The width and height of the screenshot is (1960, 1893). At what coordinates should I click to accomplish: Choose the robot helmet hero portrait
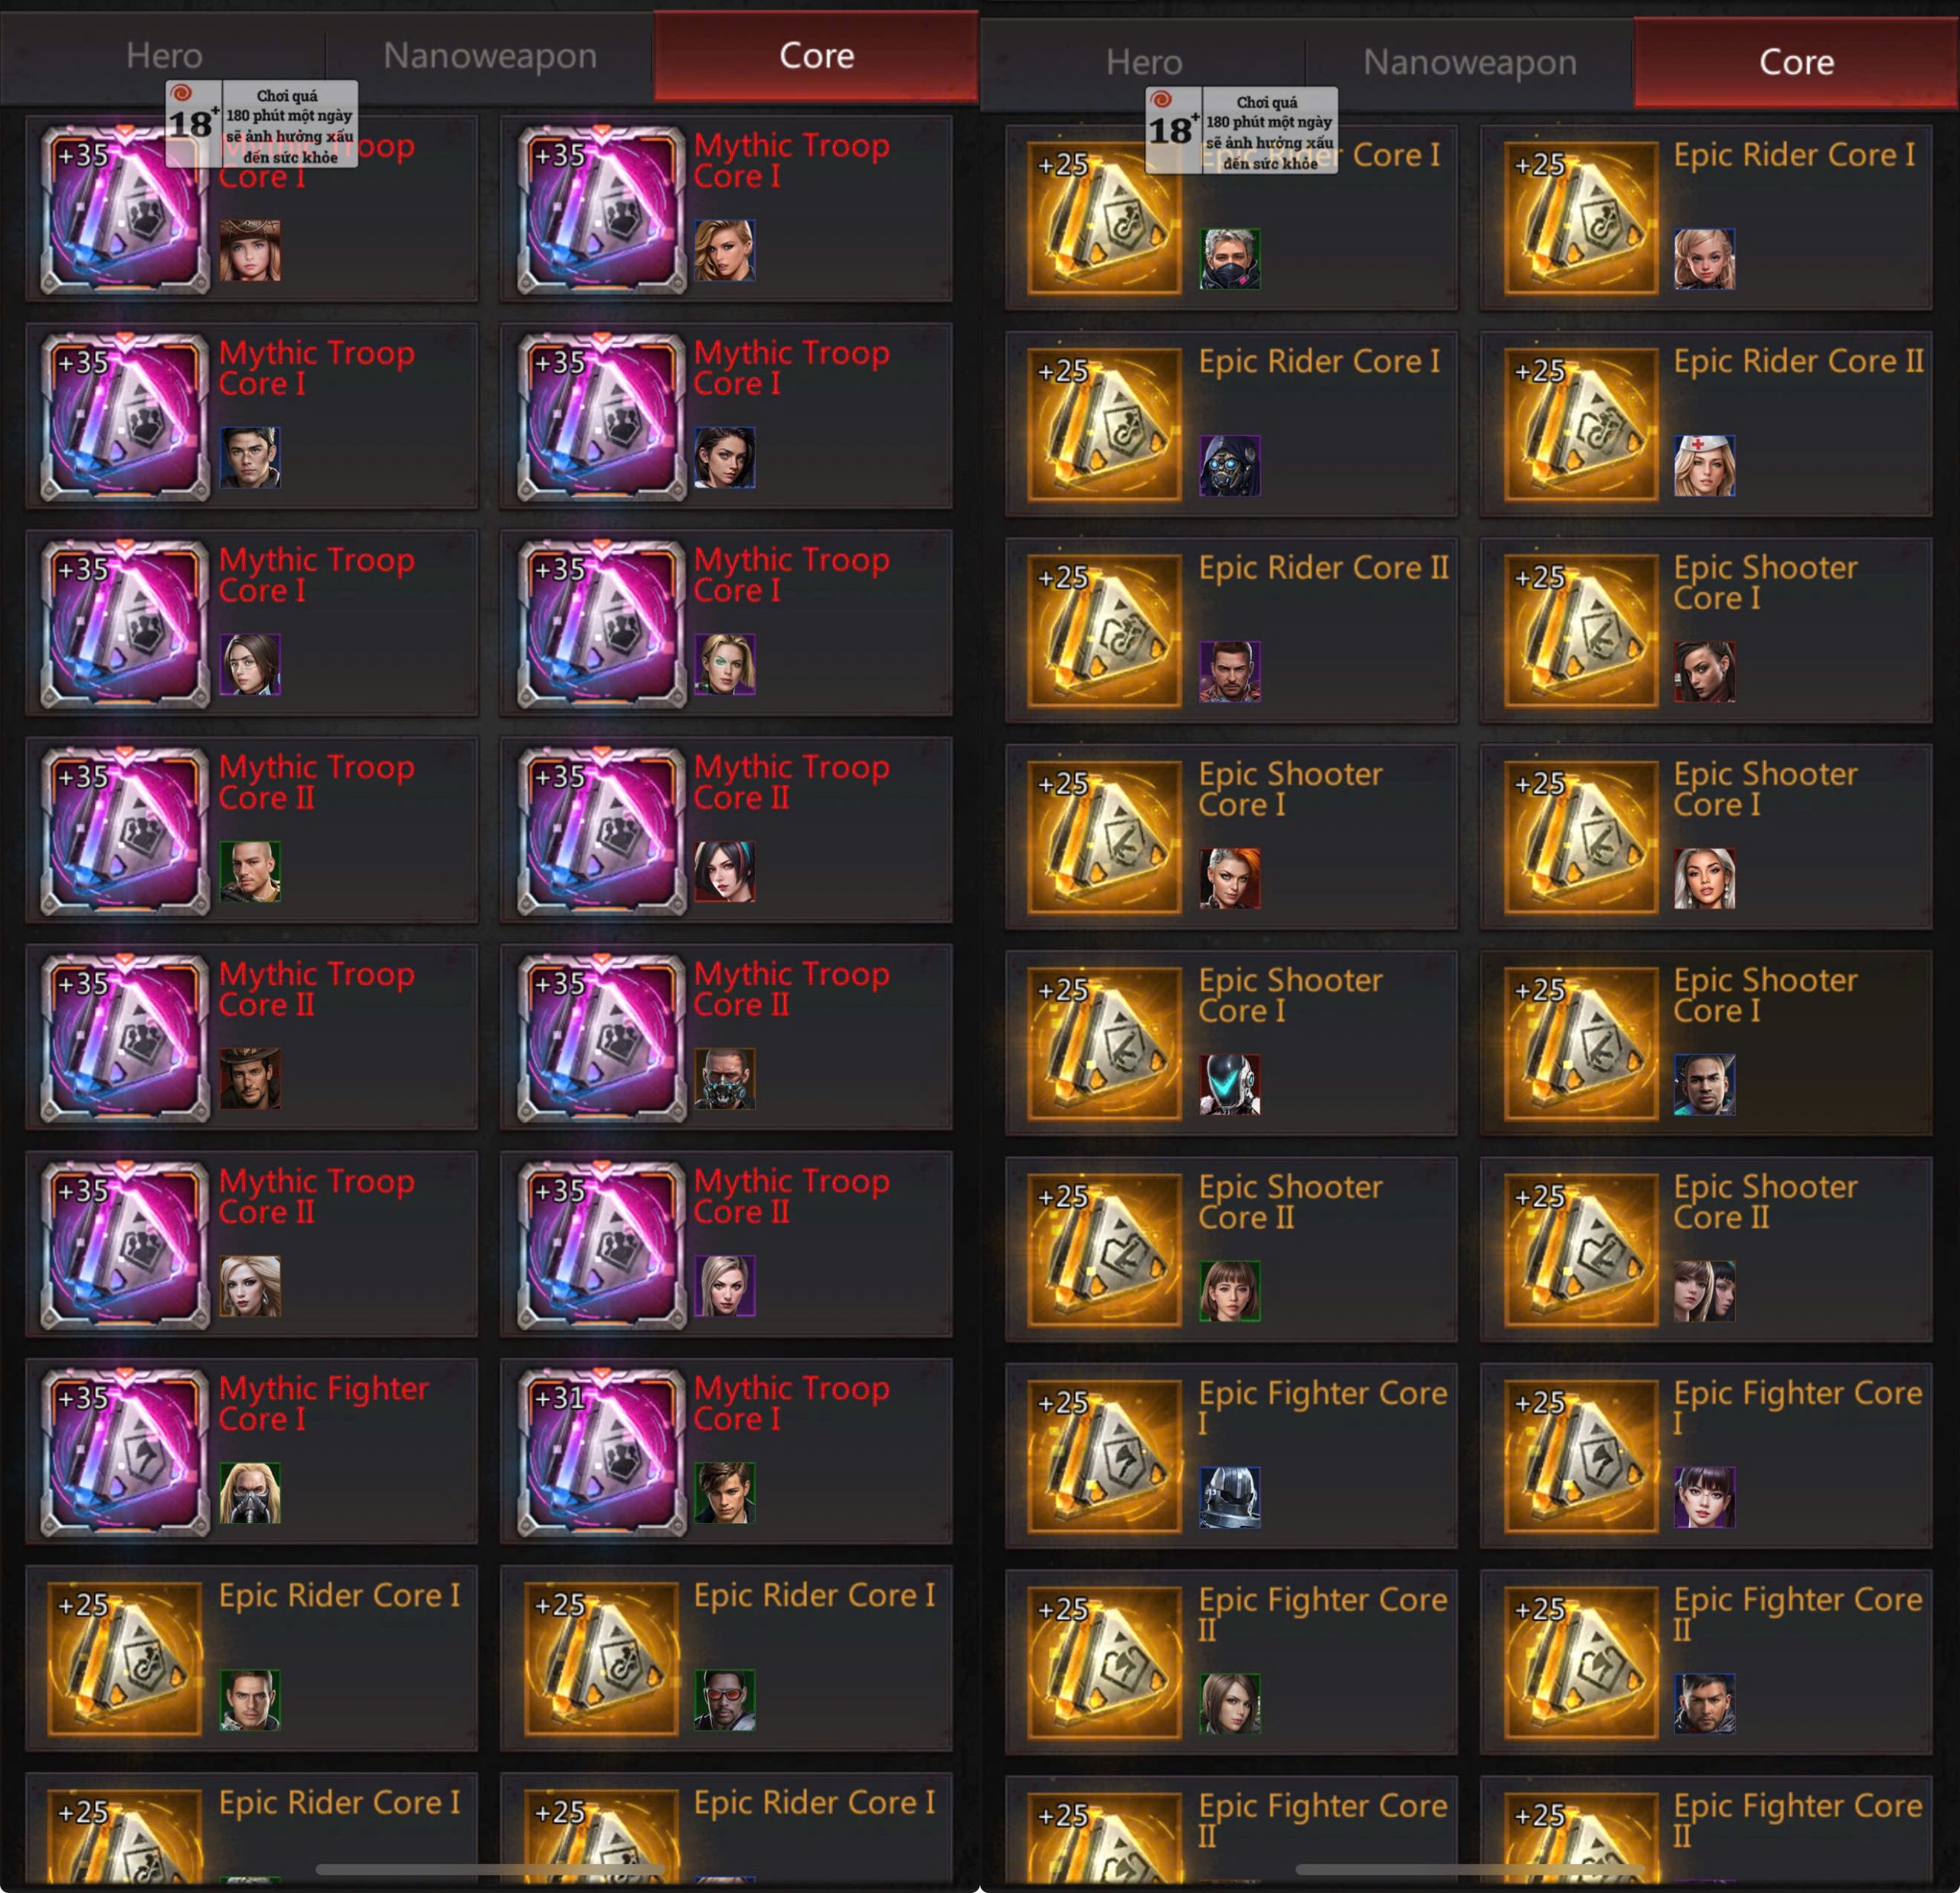pyautogui.click(x=1229, y=1084)
